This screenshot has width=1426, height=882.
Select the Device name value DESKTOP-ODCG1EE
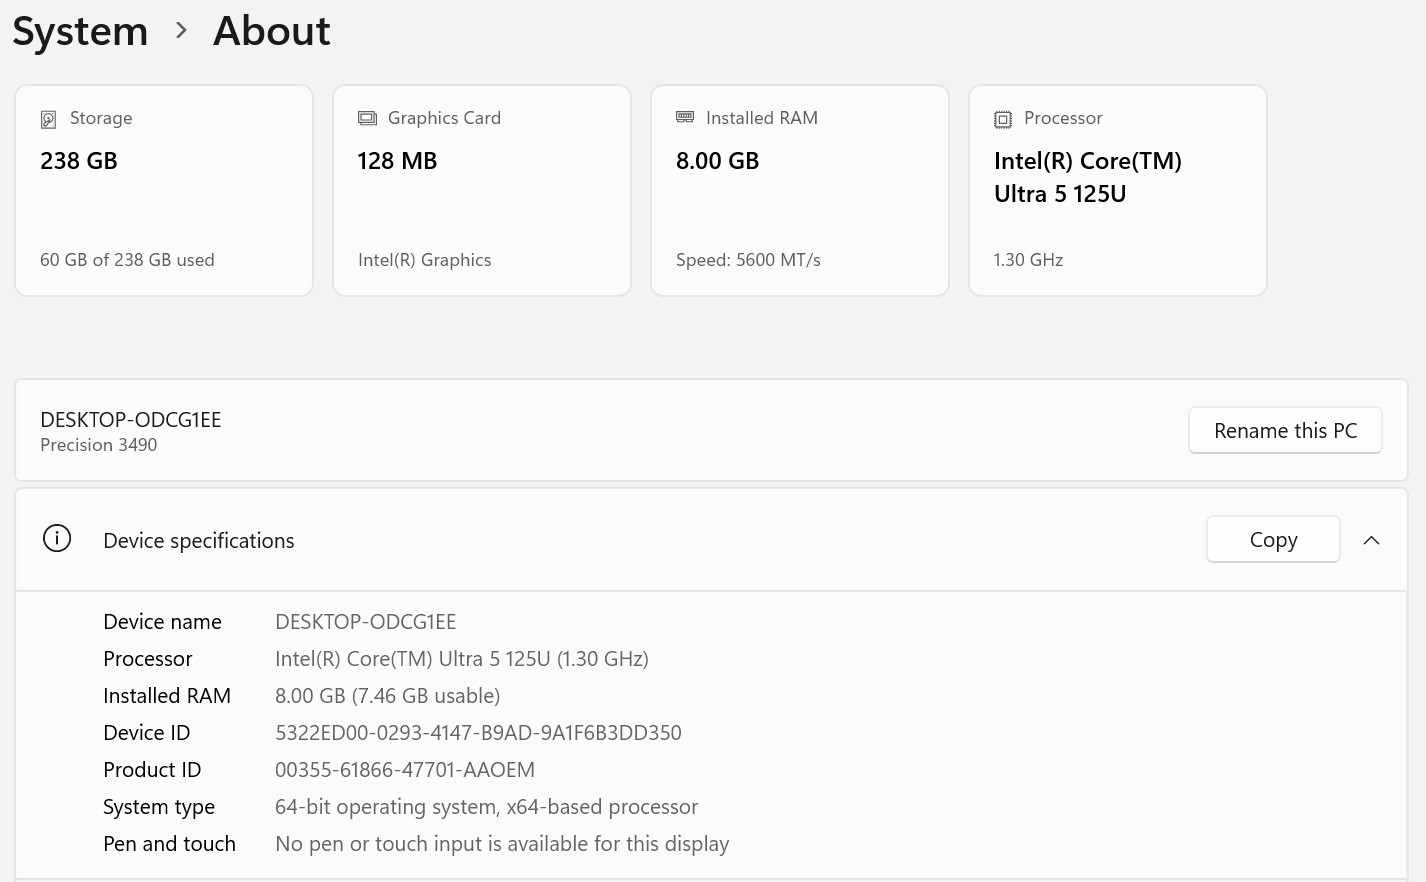[366, 622]
